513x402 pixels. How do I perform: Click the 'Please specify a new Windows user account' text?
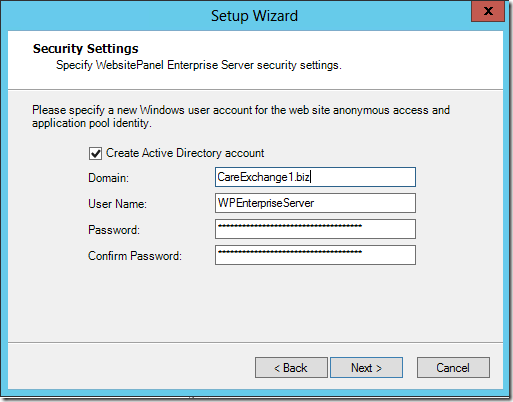tap(241, 116)
